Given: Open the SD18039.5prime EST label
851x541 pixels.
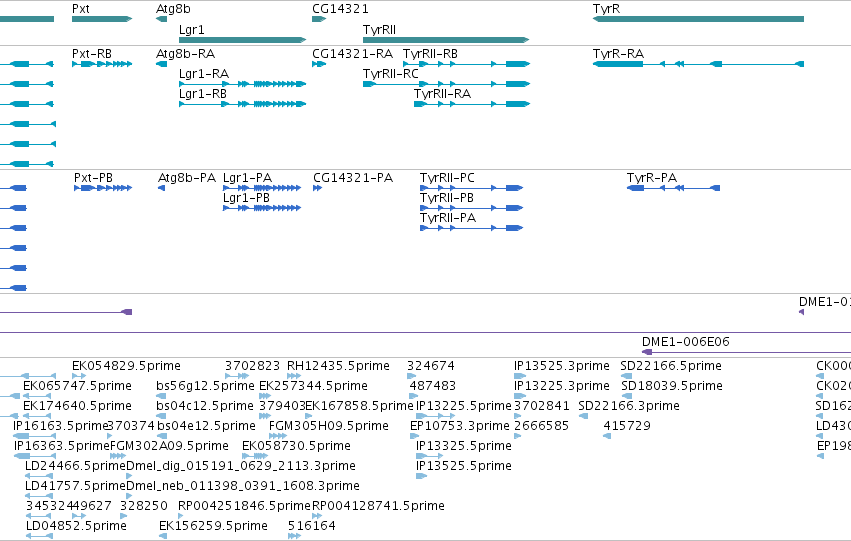Looking at the screenshot, I should point(672,386).
